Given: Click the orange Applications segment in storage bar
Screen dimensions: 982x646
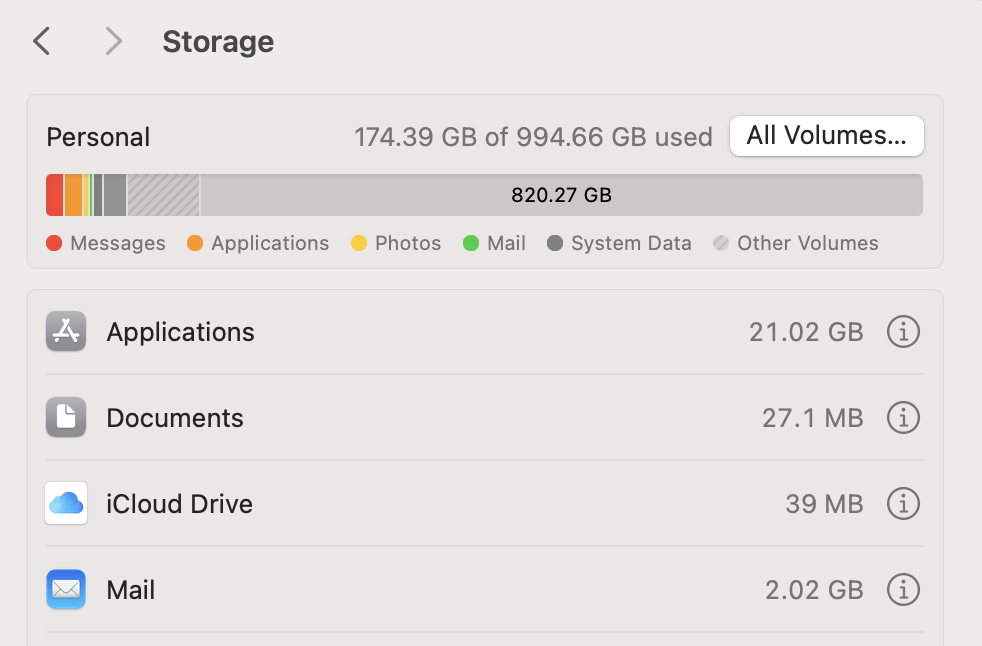Looking at the screenshot, I should tap(73, 195).
